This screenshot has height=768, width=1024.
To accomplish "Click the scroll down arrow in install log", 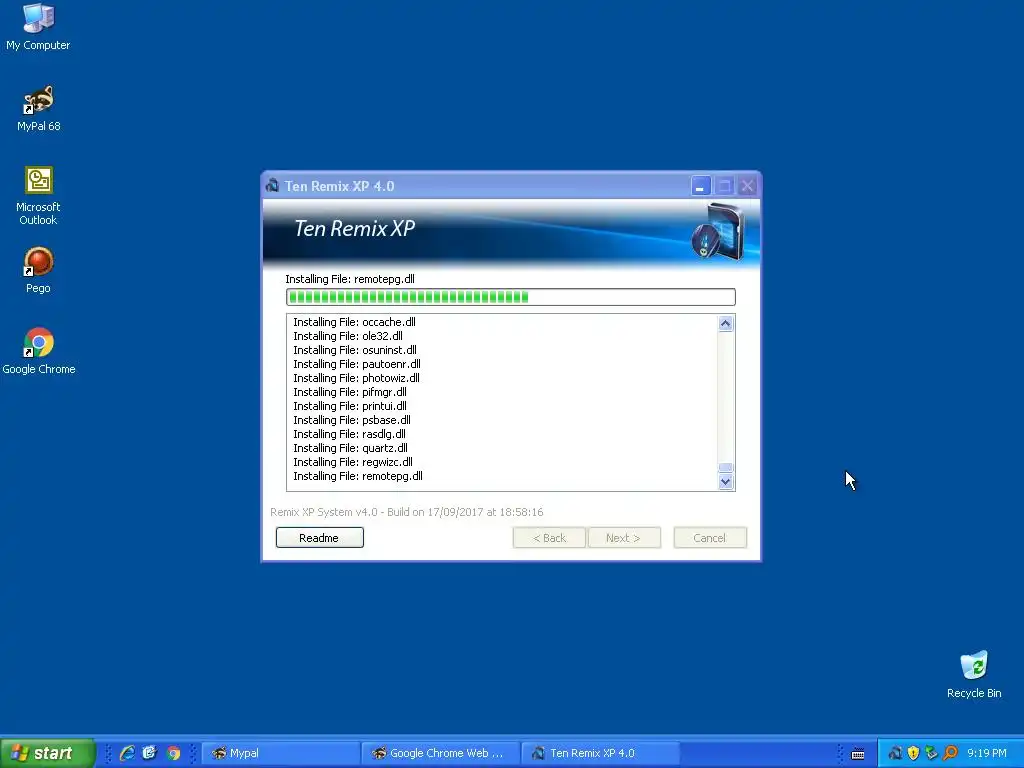I will [726, 482].
